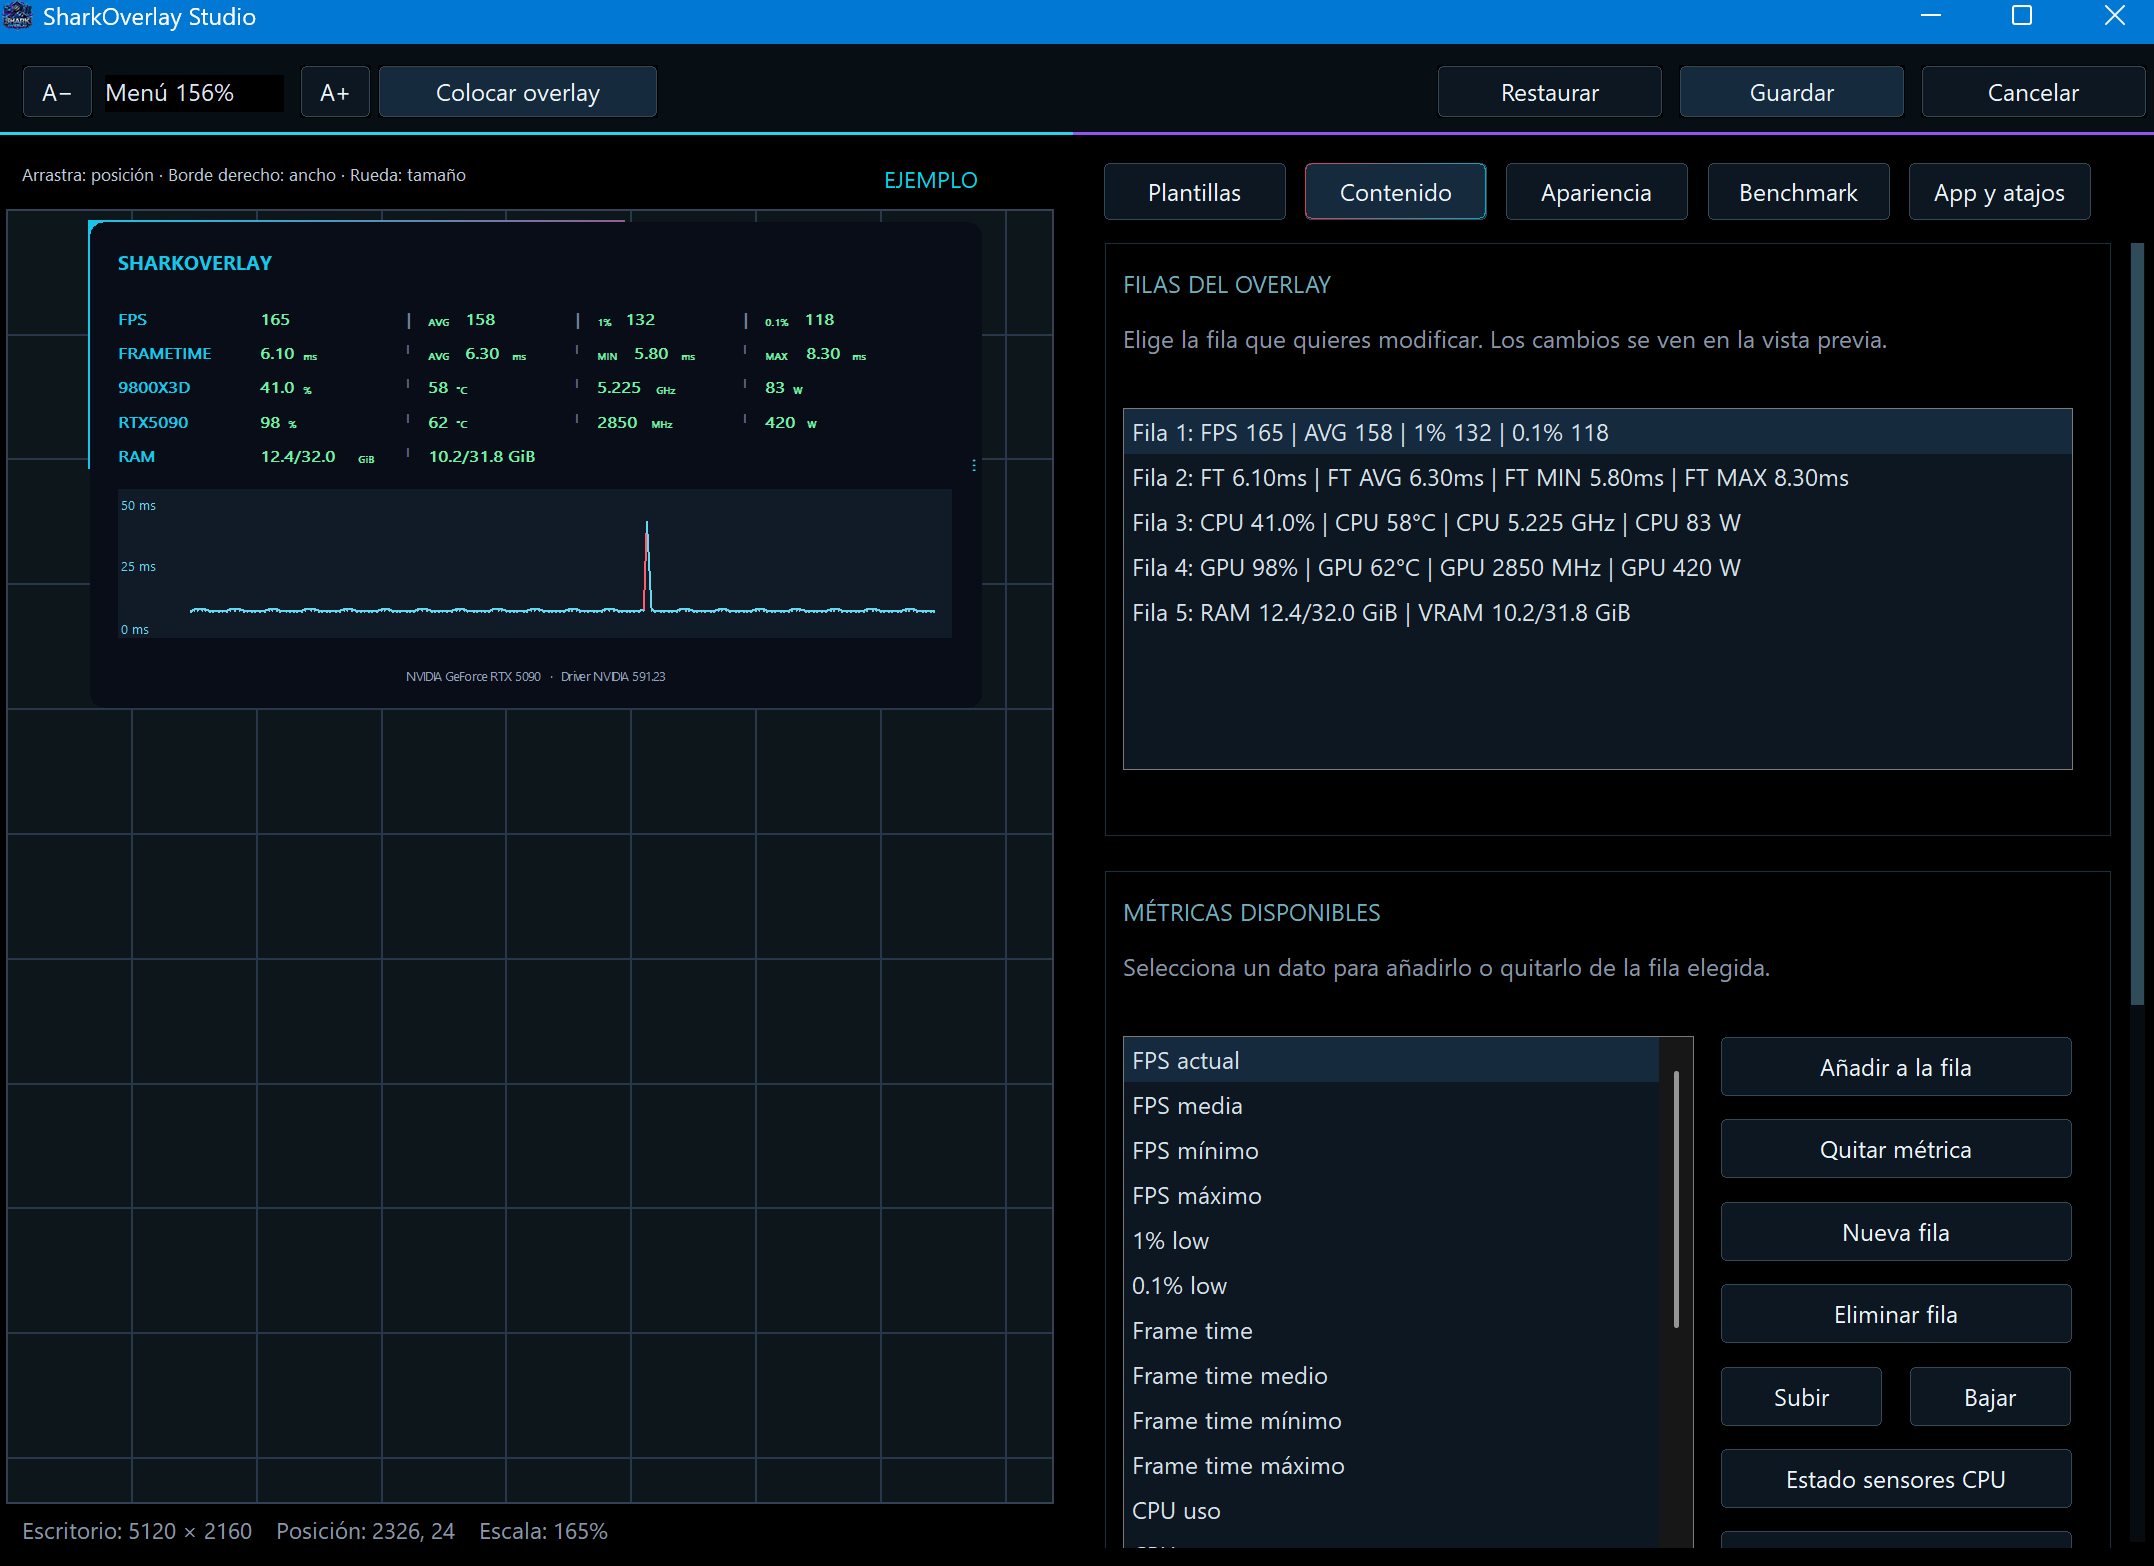The width and height of the screenshot is (2154, 1566).
Task: Click Eliminar fila button
Action: point(1895,1314)
